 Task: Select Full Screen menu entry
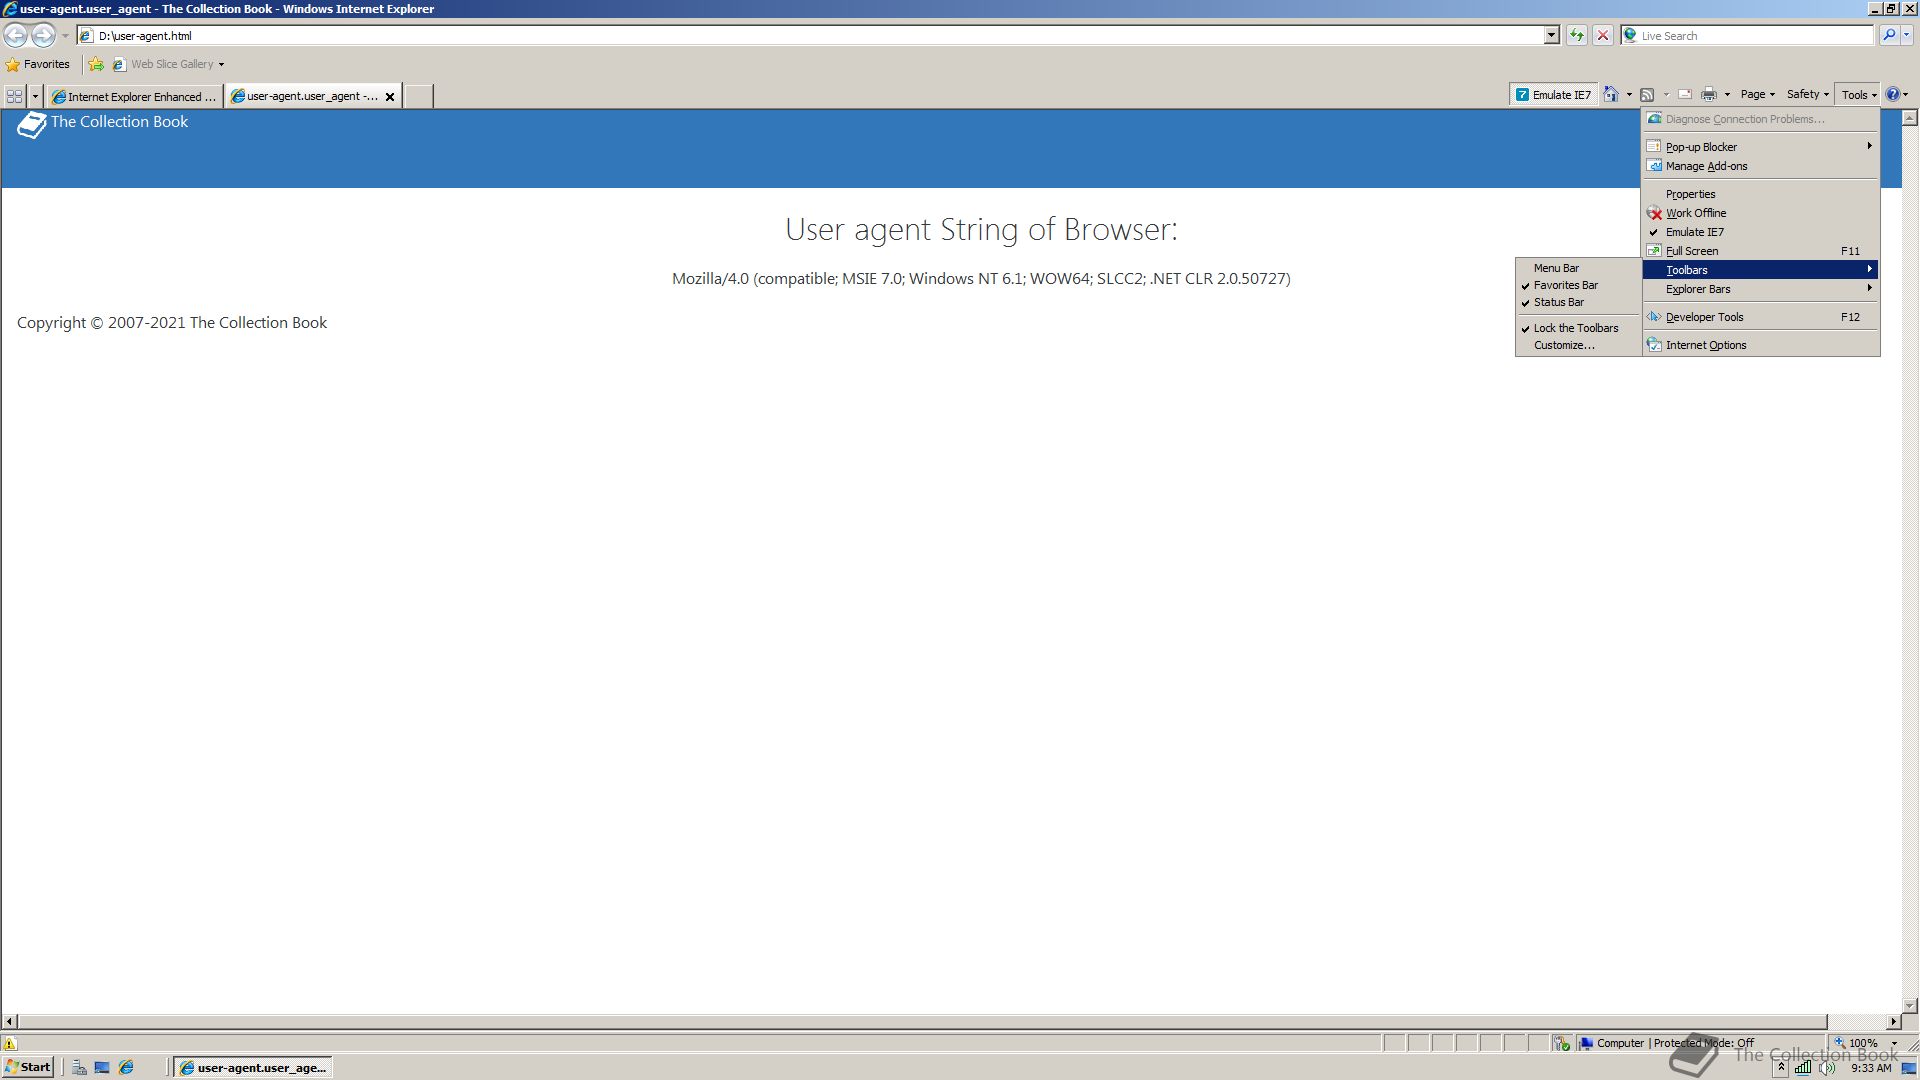tap(1761, 251)
